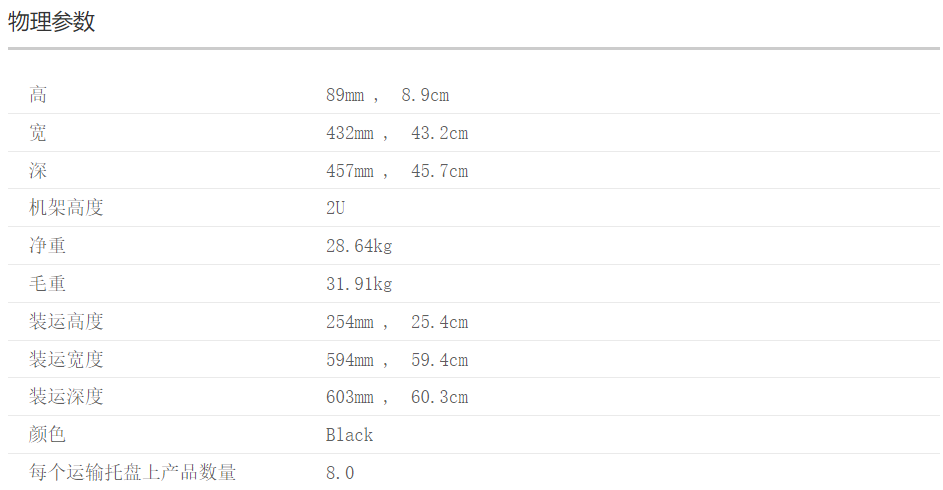
Task: Select the 净重 label
Action: [47, 246]
